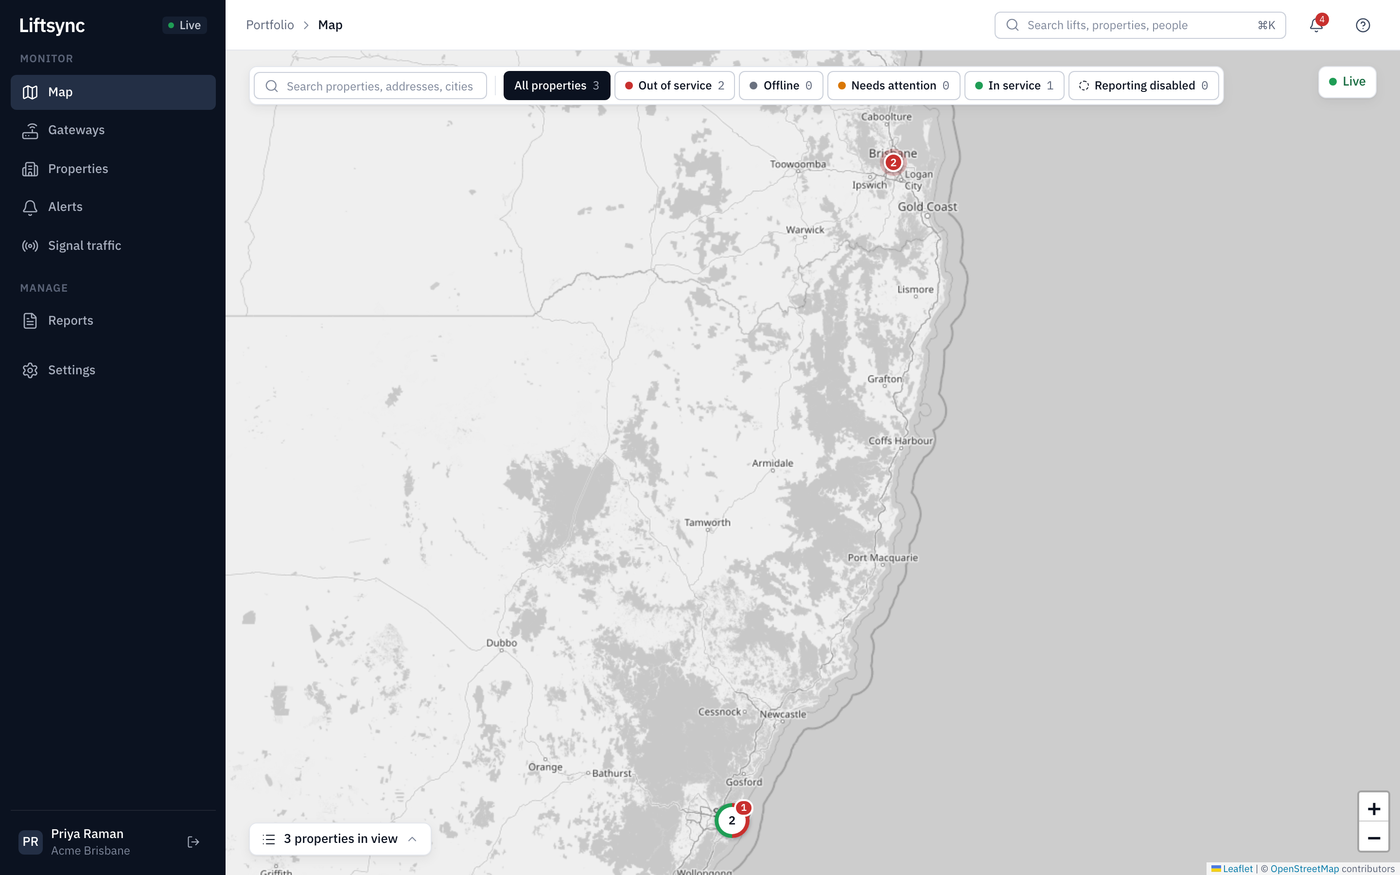
Task: Click the Portfolio breadcrumb link
Action: point(270,25)
